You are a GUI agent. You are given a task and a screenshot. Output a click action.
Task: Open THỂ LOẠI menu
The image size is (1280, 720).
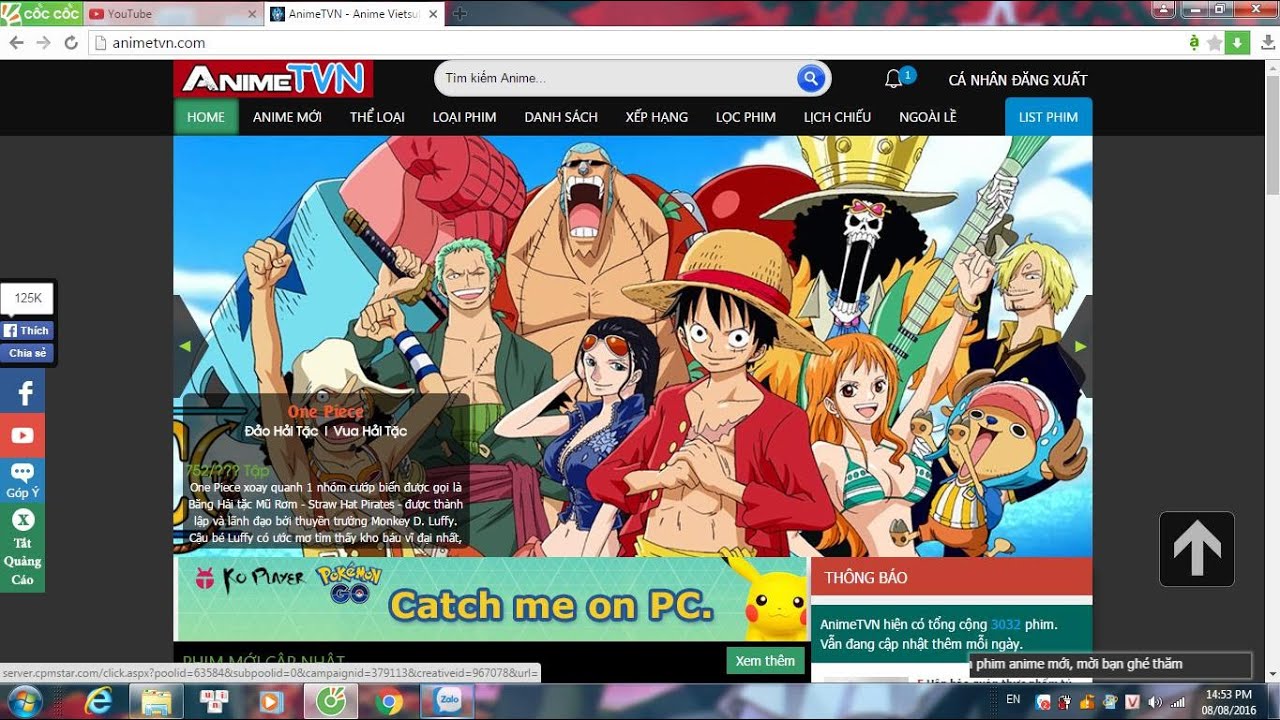click(x=377, y=117)
